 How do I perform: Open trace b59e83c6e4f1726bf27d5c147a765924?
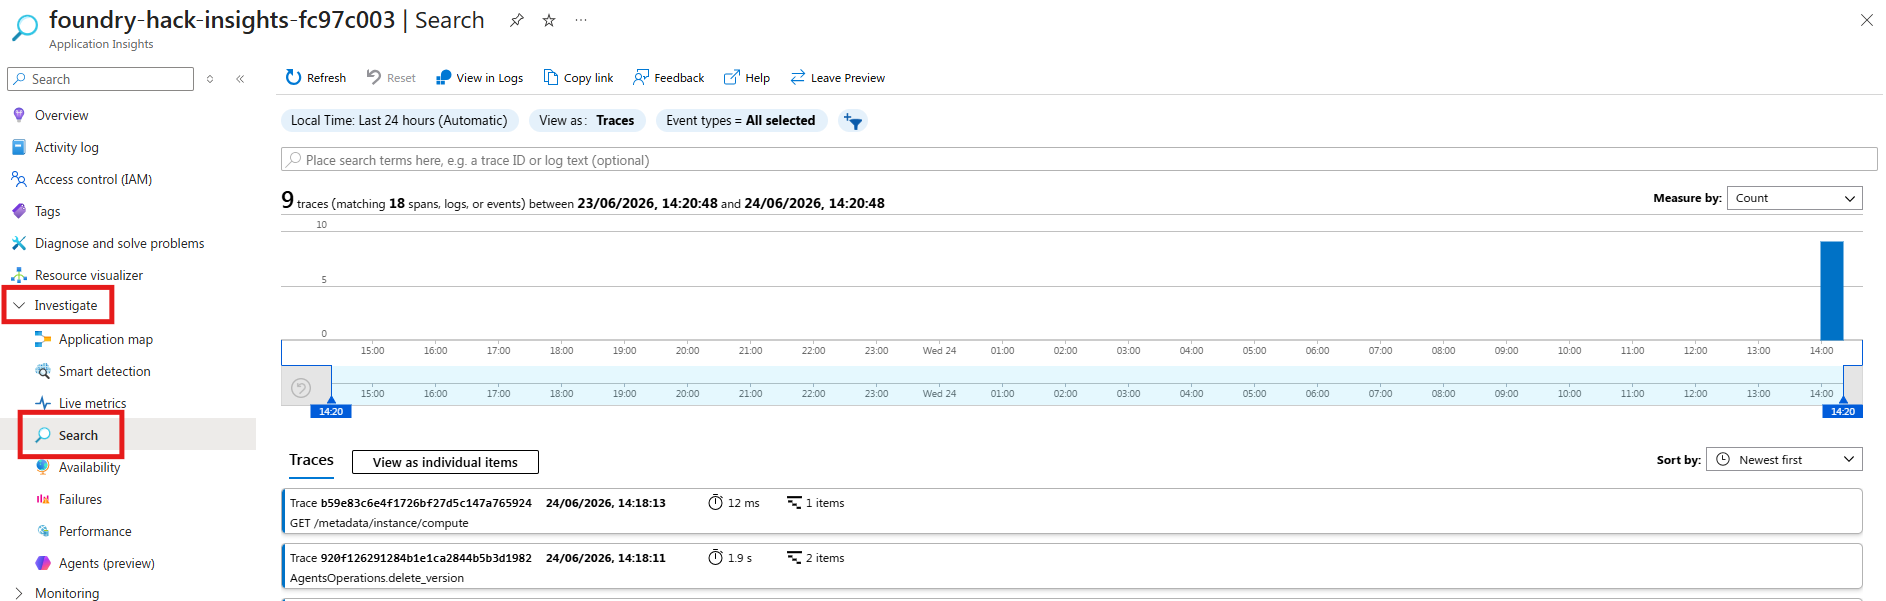point(1072,512)
